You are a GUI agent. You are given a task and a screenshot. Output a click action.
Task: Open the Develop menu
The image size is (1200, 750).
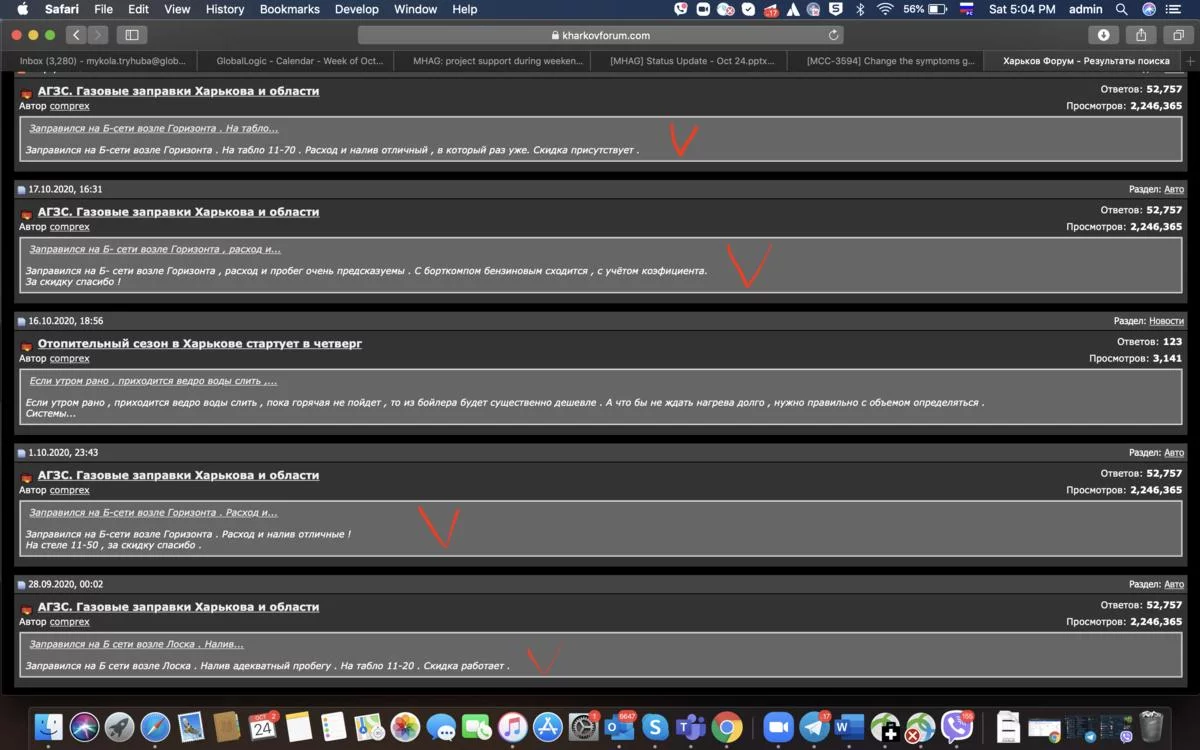point(356,9)
